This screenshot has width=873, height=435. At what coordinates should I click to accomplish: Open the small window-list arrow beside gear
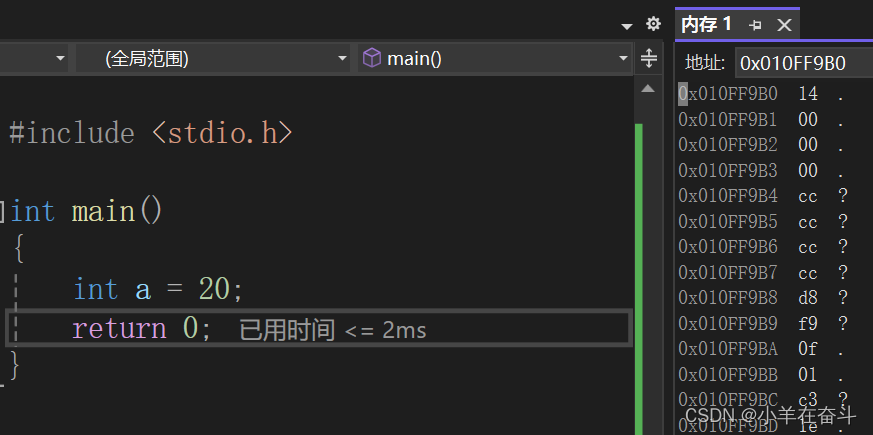[627, 26]
